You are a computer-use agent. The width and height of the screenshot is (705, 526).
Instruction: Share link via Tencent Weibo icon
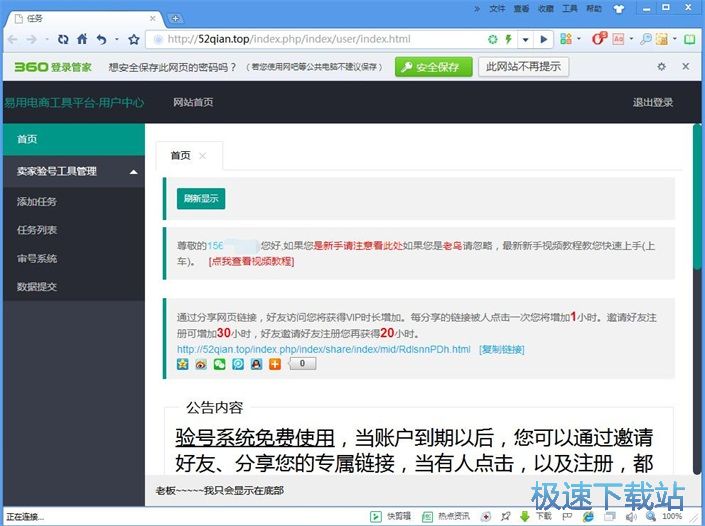[x=238, y=364]
